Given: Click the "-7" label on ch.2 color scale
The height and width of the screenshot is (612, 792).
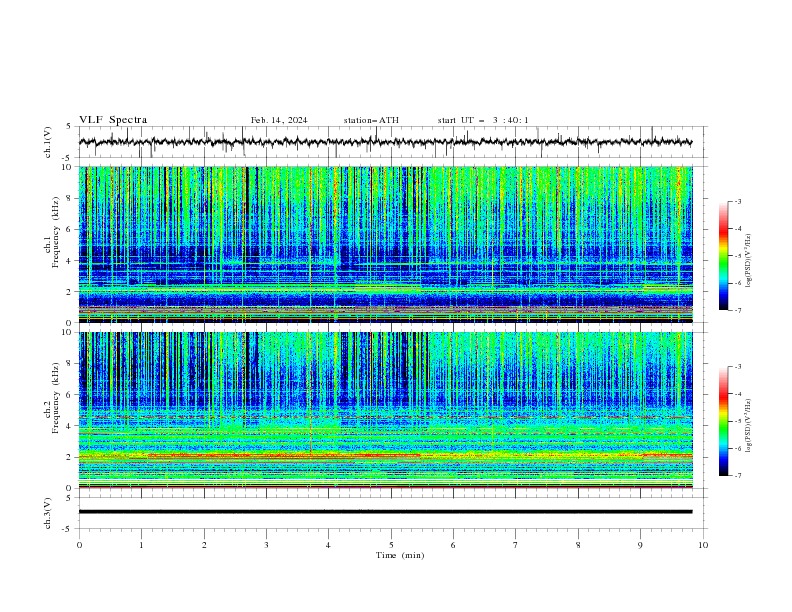Looking at the screenshot, I should 737,476.
